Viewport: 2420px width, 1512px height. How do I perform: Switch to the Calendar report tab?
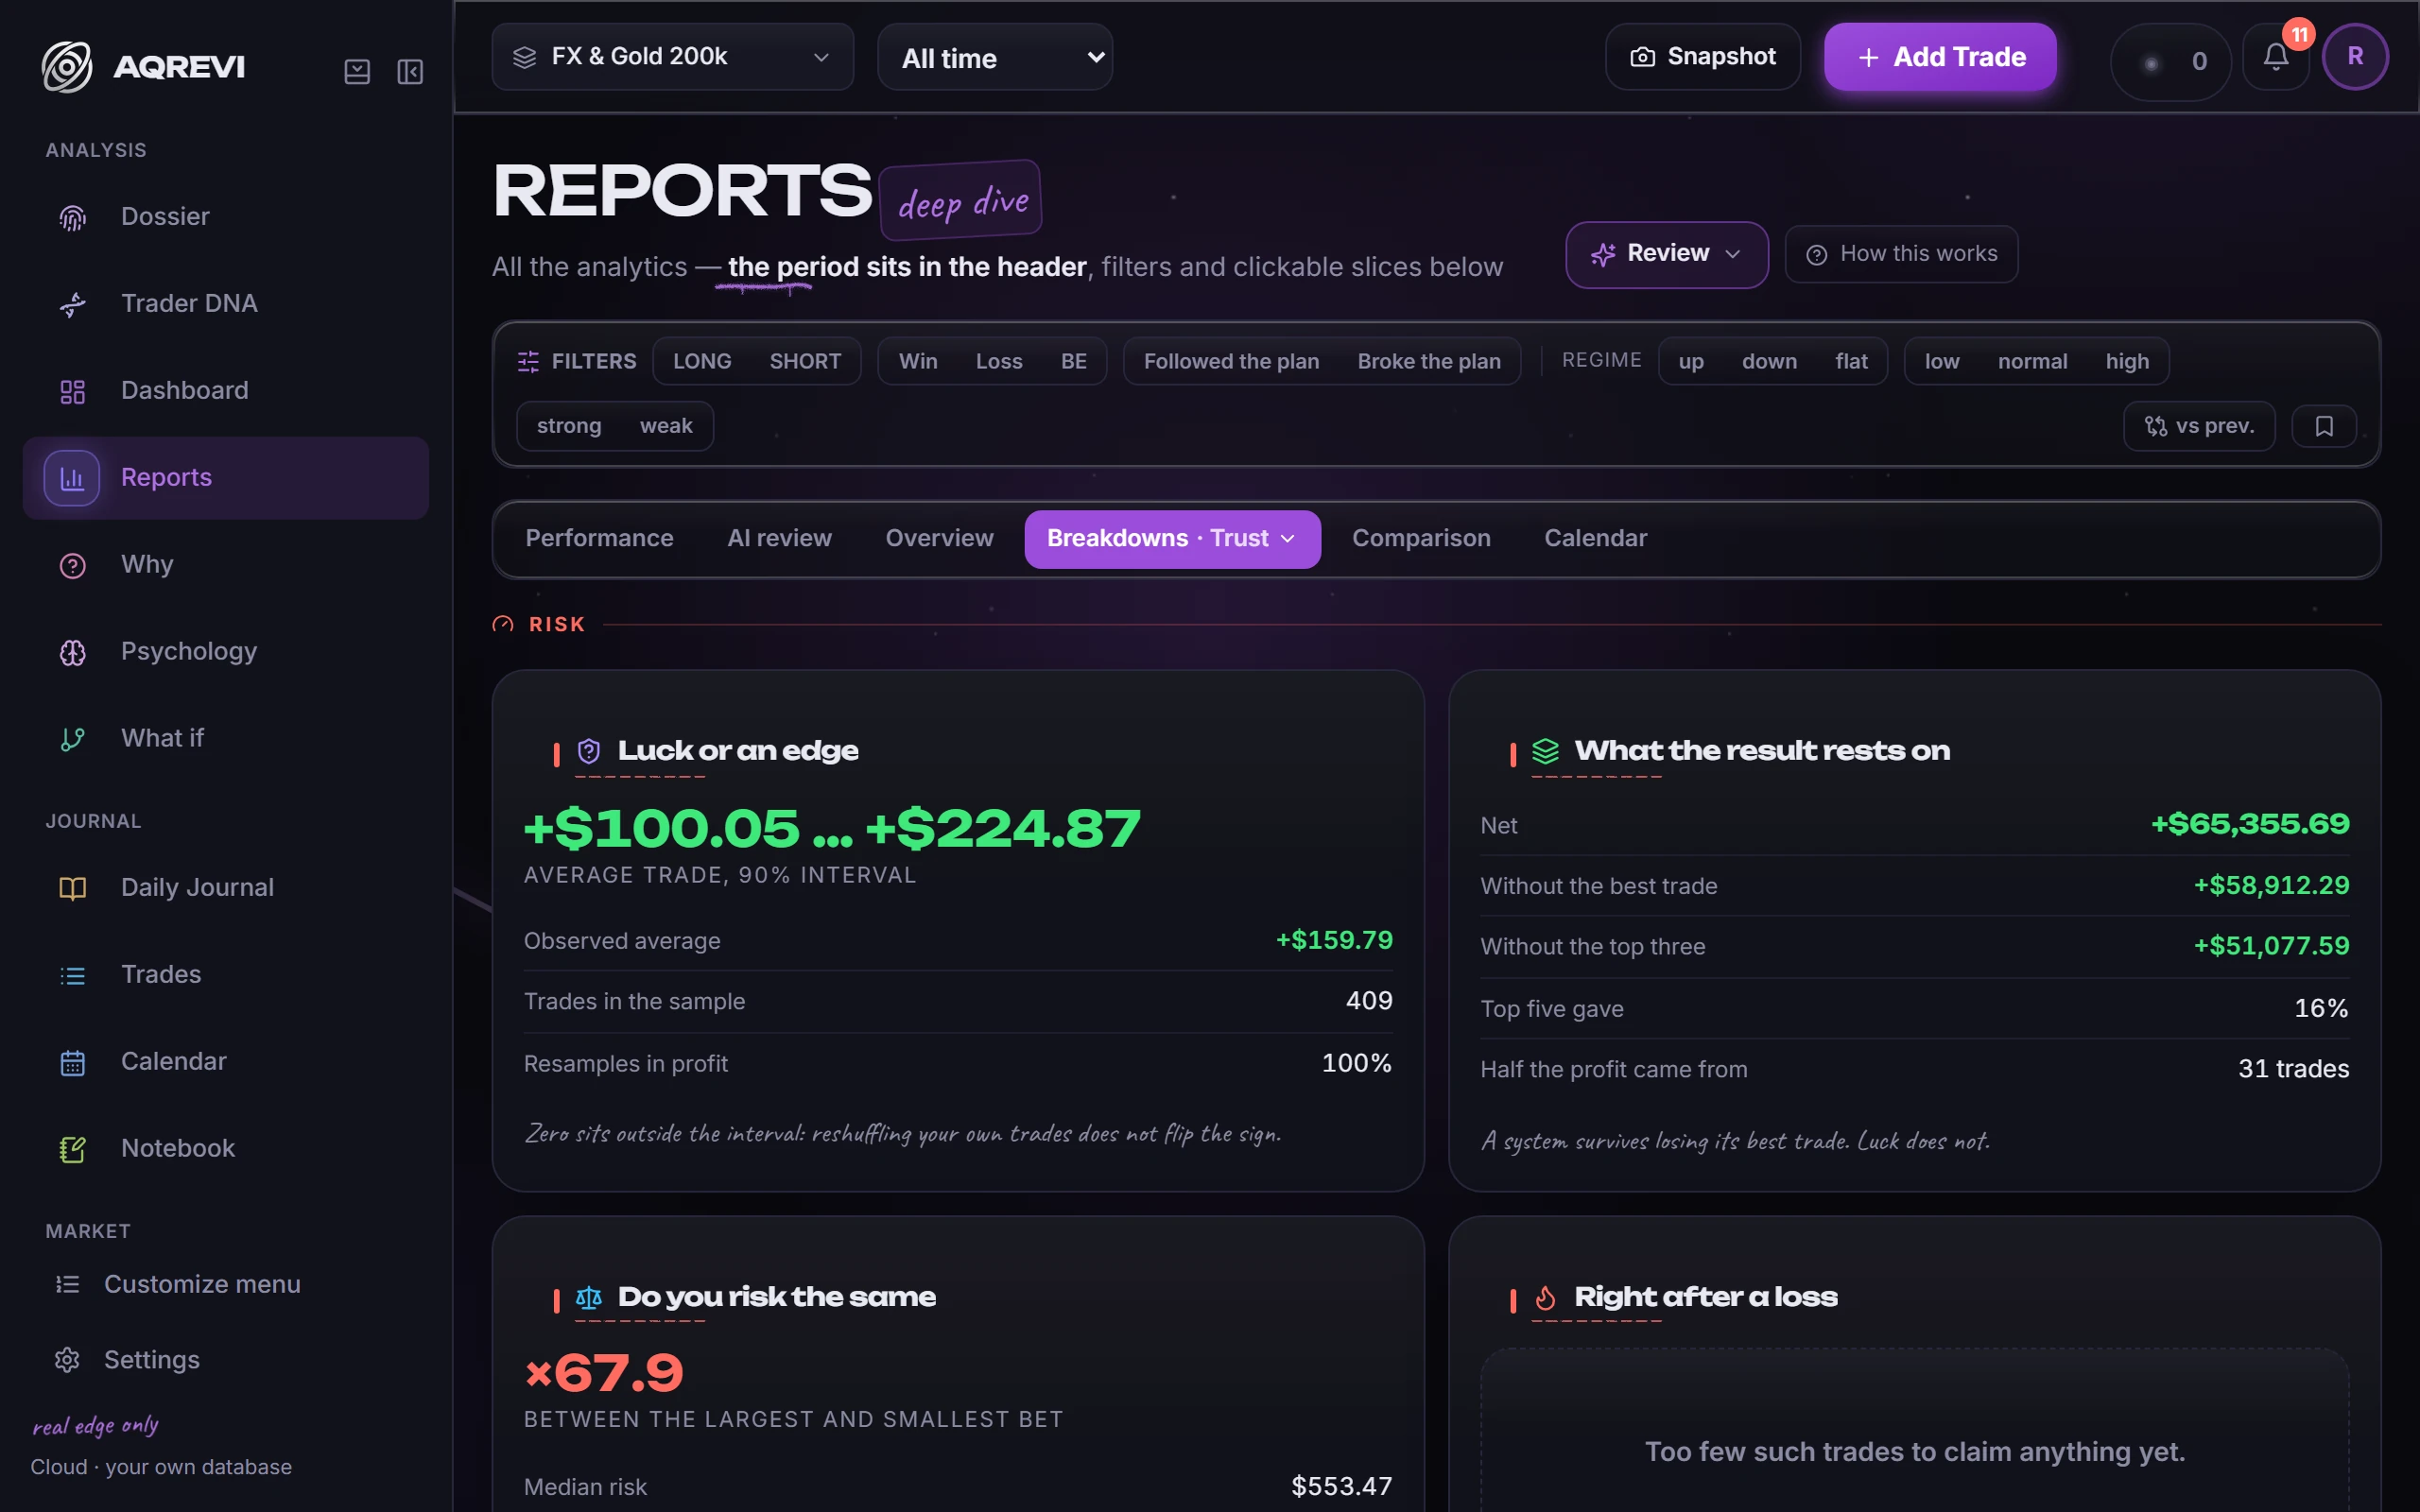[x=1595, y=539]
